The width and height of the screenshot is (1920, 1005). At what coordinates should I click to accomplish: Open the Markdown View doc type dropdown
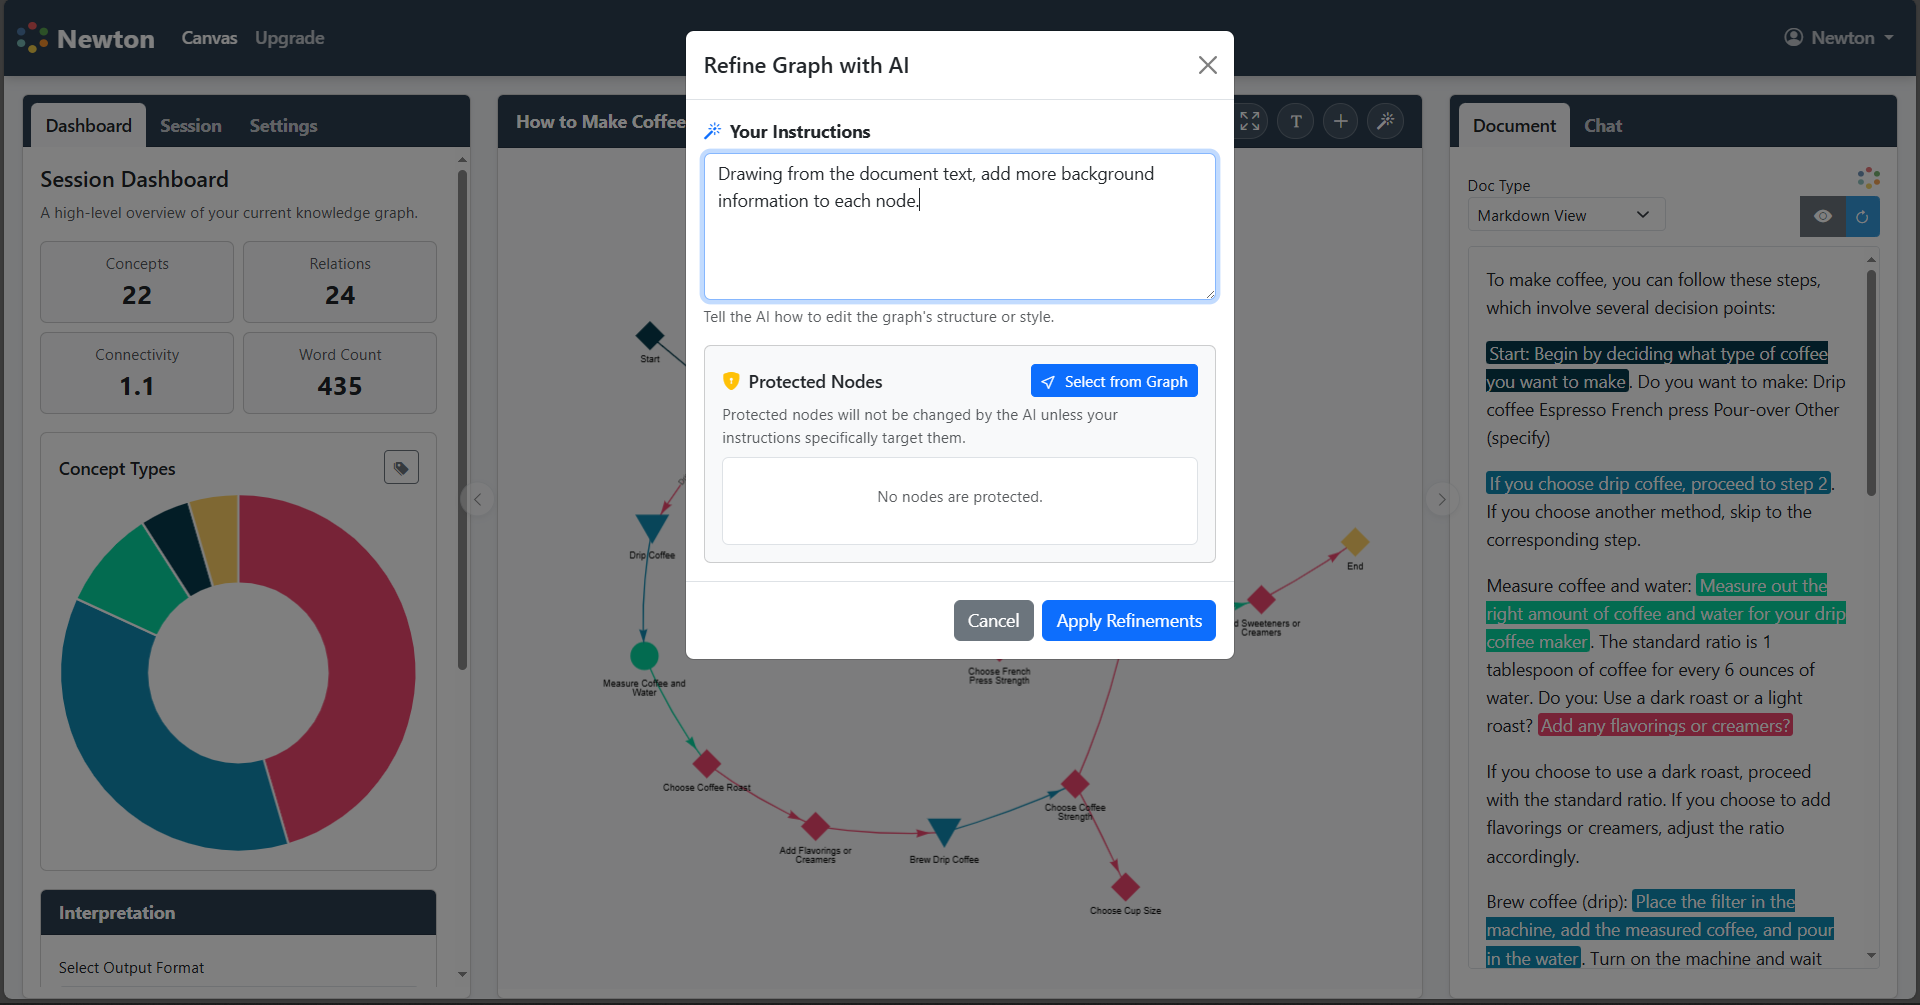pyautogui.click(x=1565, y=215)
